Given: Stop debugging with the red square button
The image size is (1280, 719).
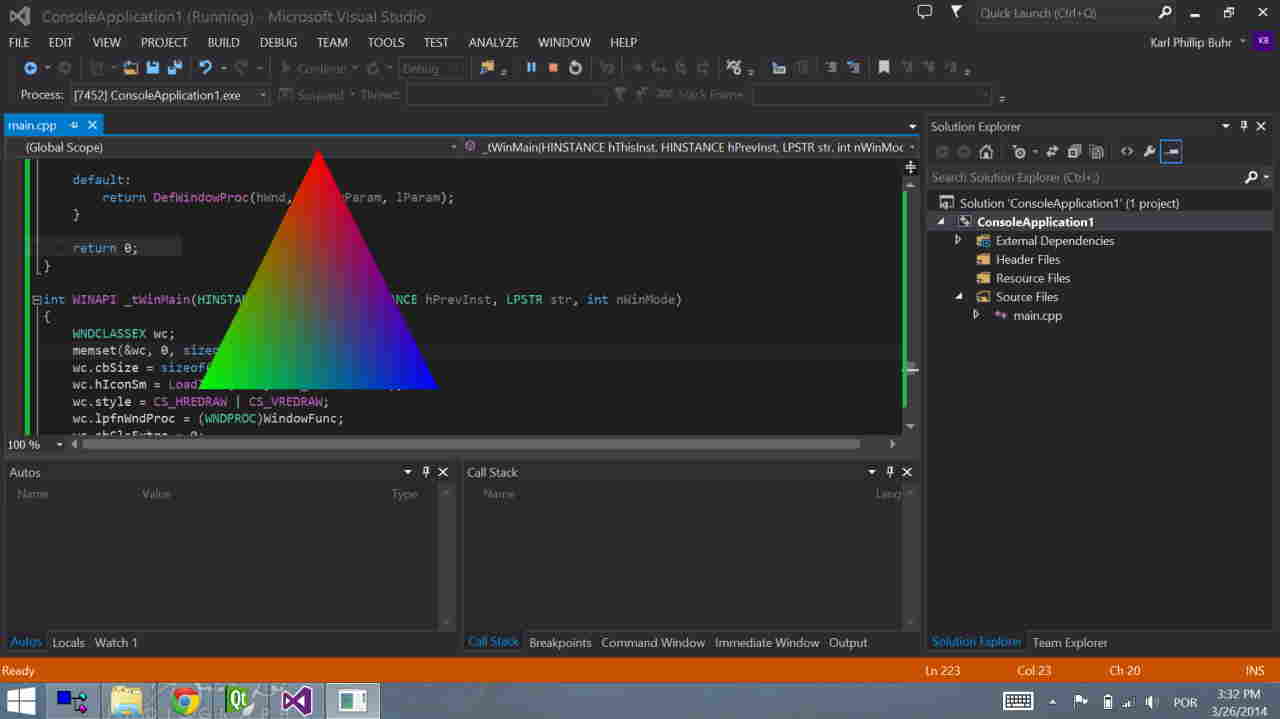Looking at the screenshot, I should click(553, 68).
